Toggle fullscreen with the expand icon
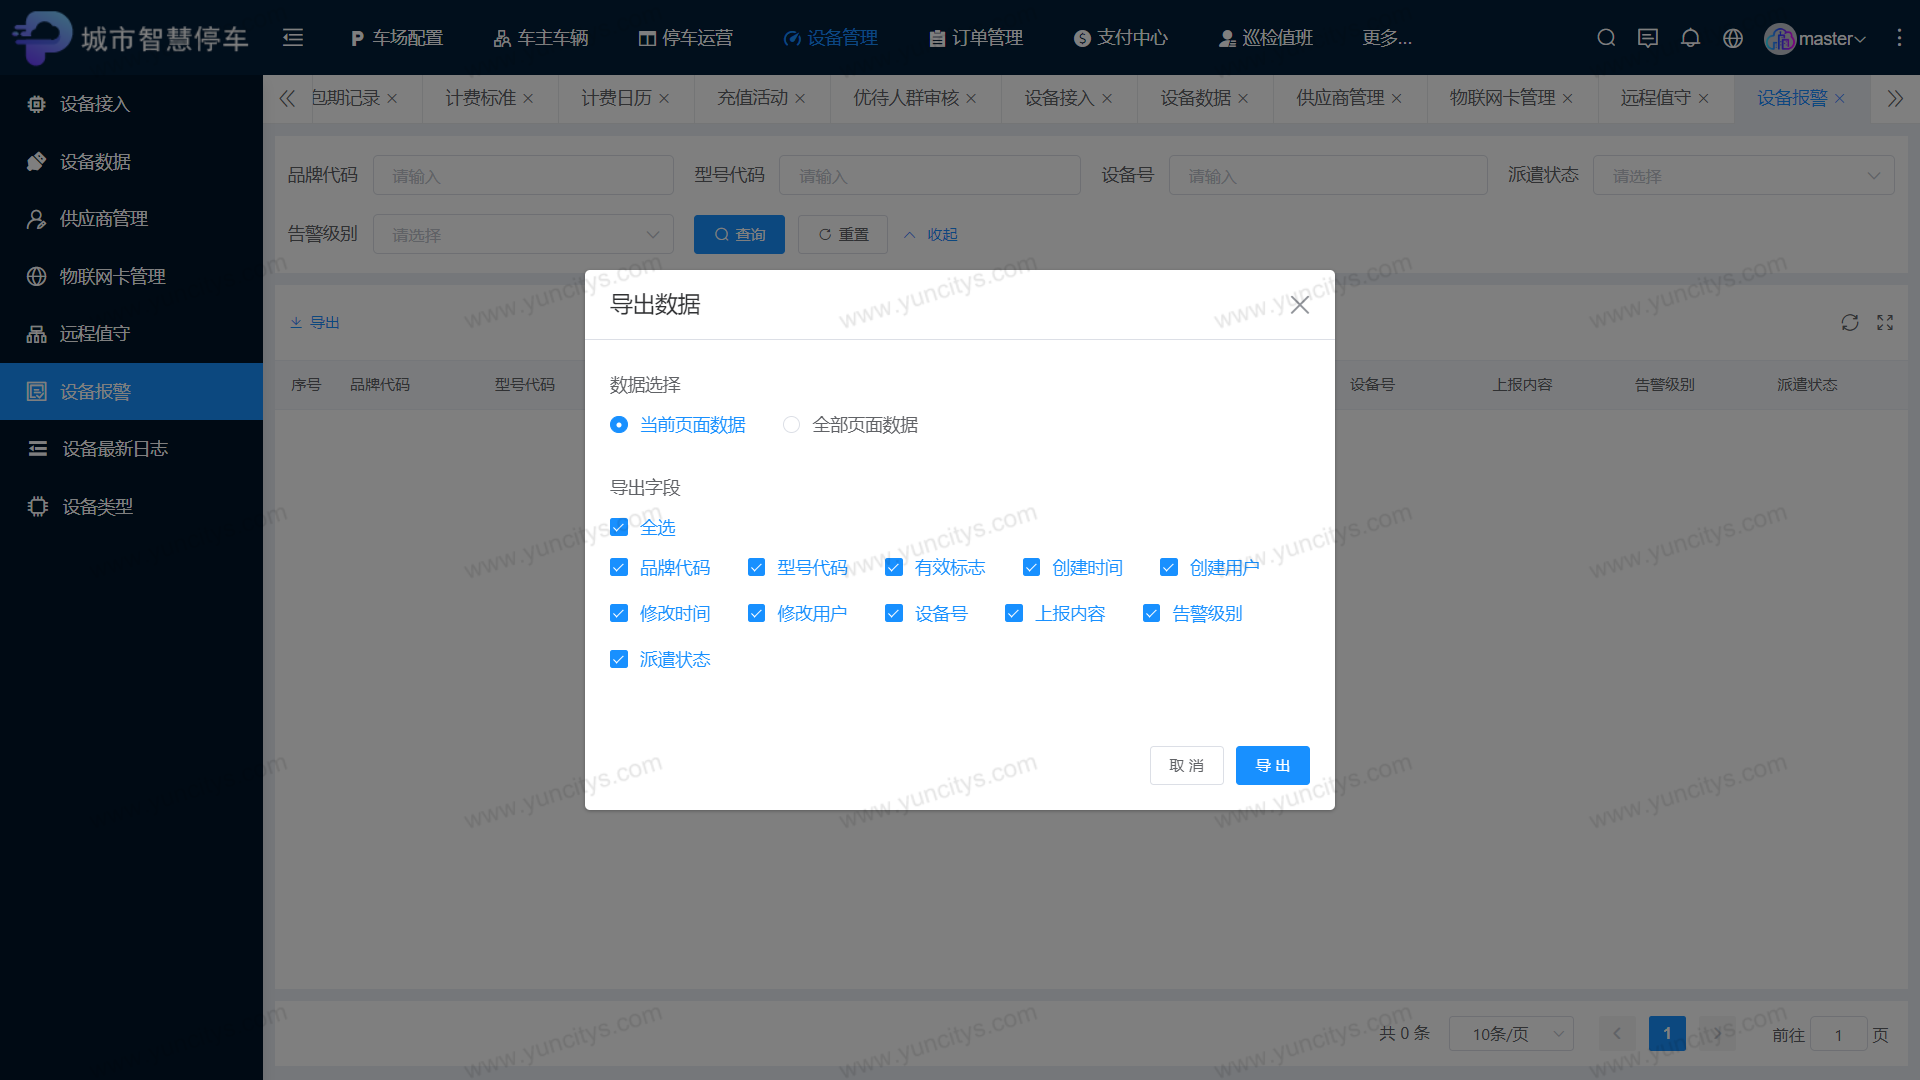Viewport: 1920px width, 1080px height. click(x=1885, y=323)
